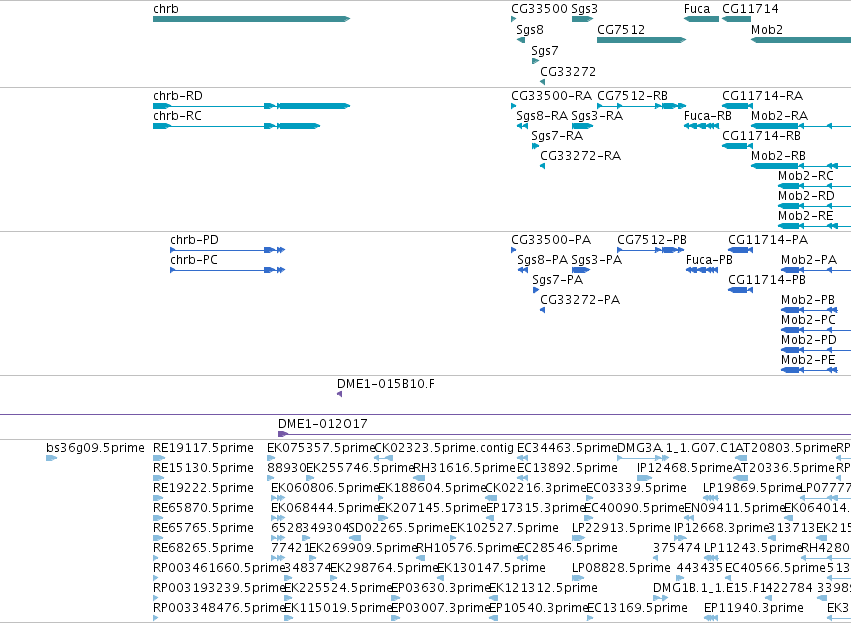
Task: Click the CG33500 gene arrow glyph
Action: [513, 19]
